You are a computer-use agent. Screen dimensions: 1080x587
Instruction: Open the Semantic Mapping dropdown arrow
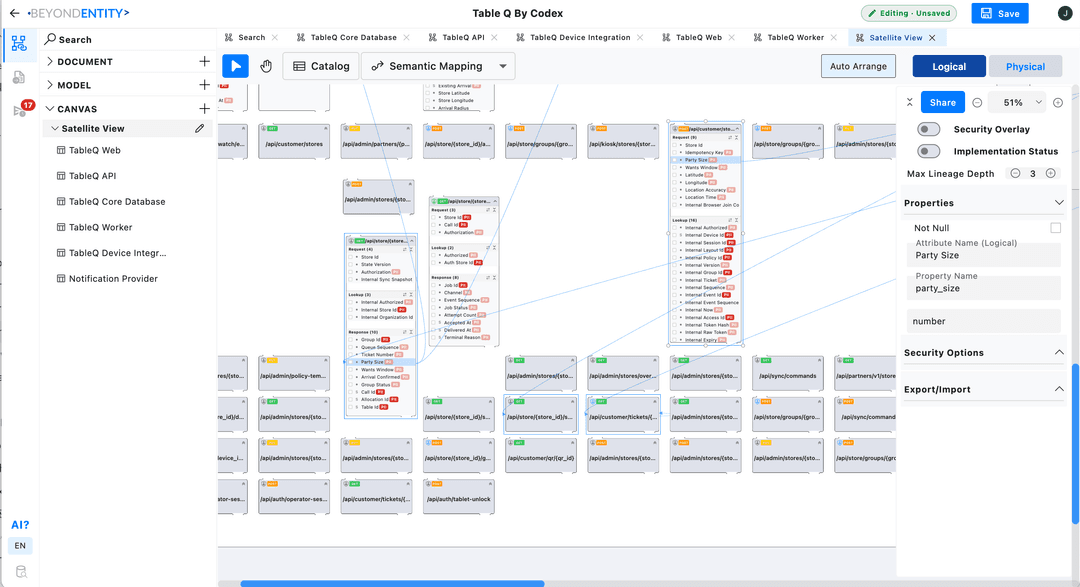tap(503, 66)
